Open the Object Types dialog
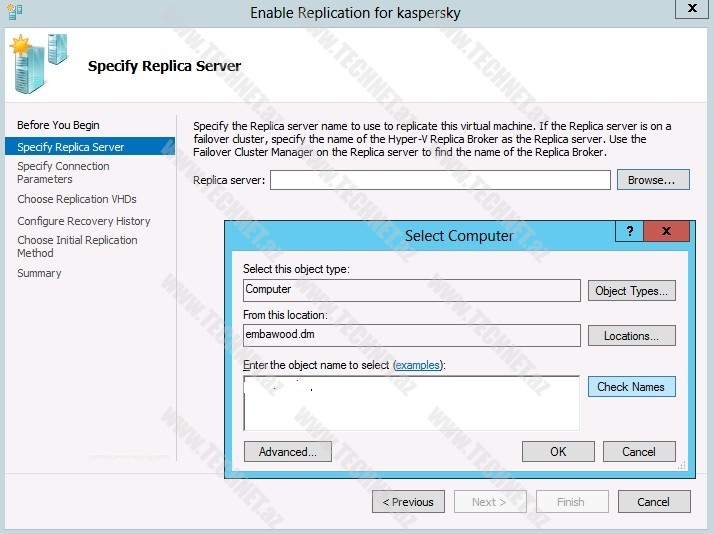 pos(631,291)
